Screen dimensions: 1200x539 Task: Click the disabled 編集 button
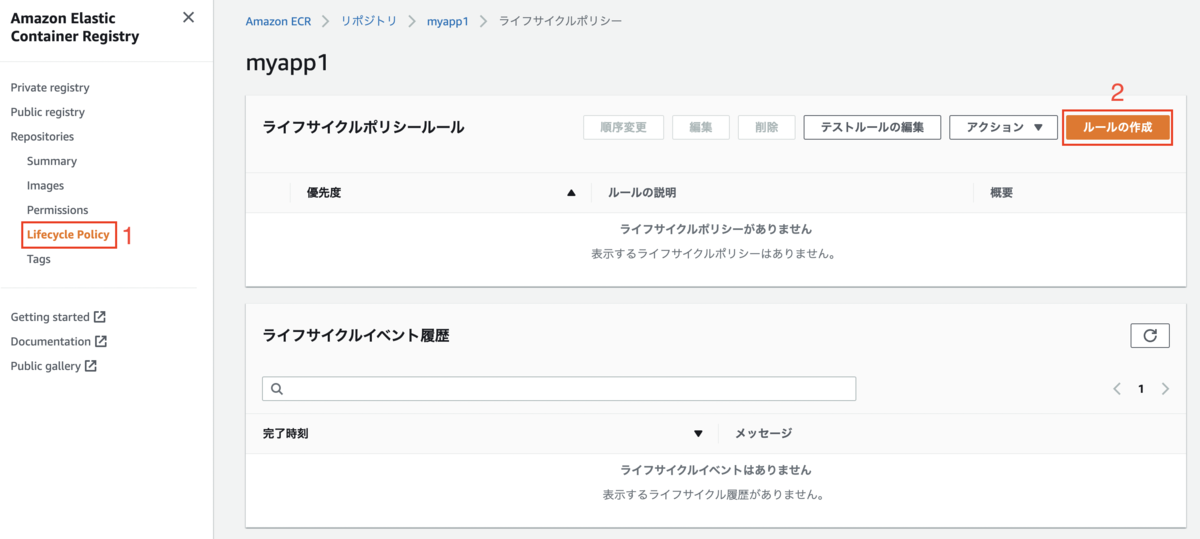click(701, 127)
